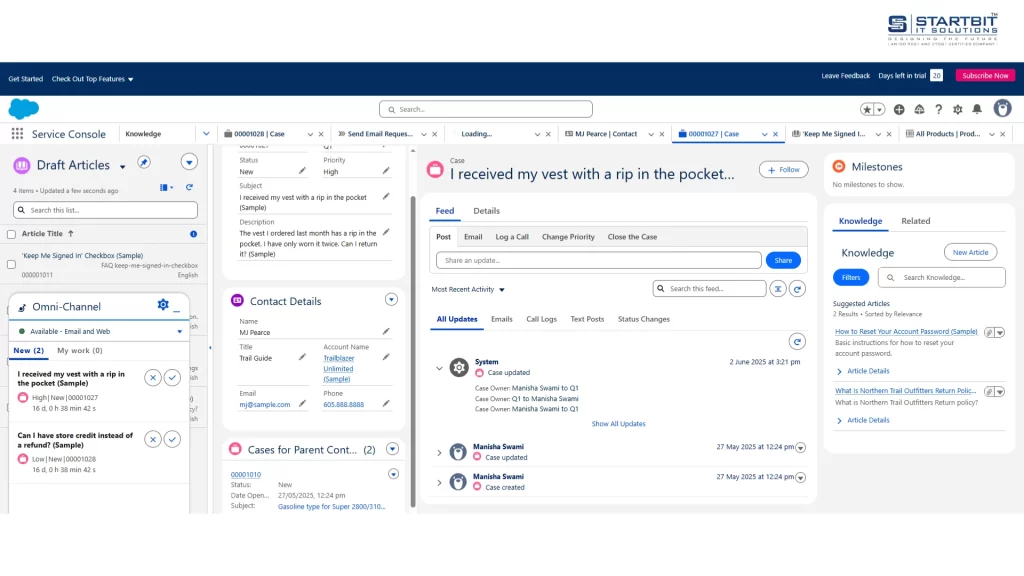Switch to My work (0) tab
Screen dimensions: 1024x576
pos(80,351)
